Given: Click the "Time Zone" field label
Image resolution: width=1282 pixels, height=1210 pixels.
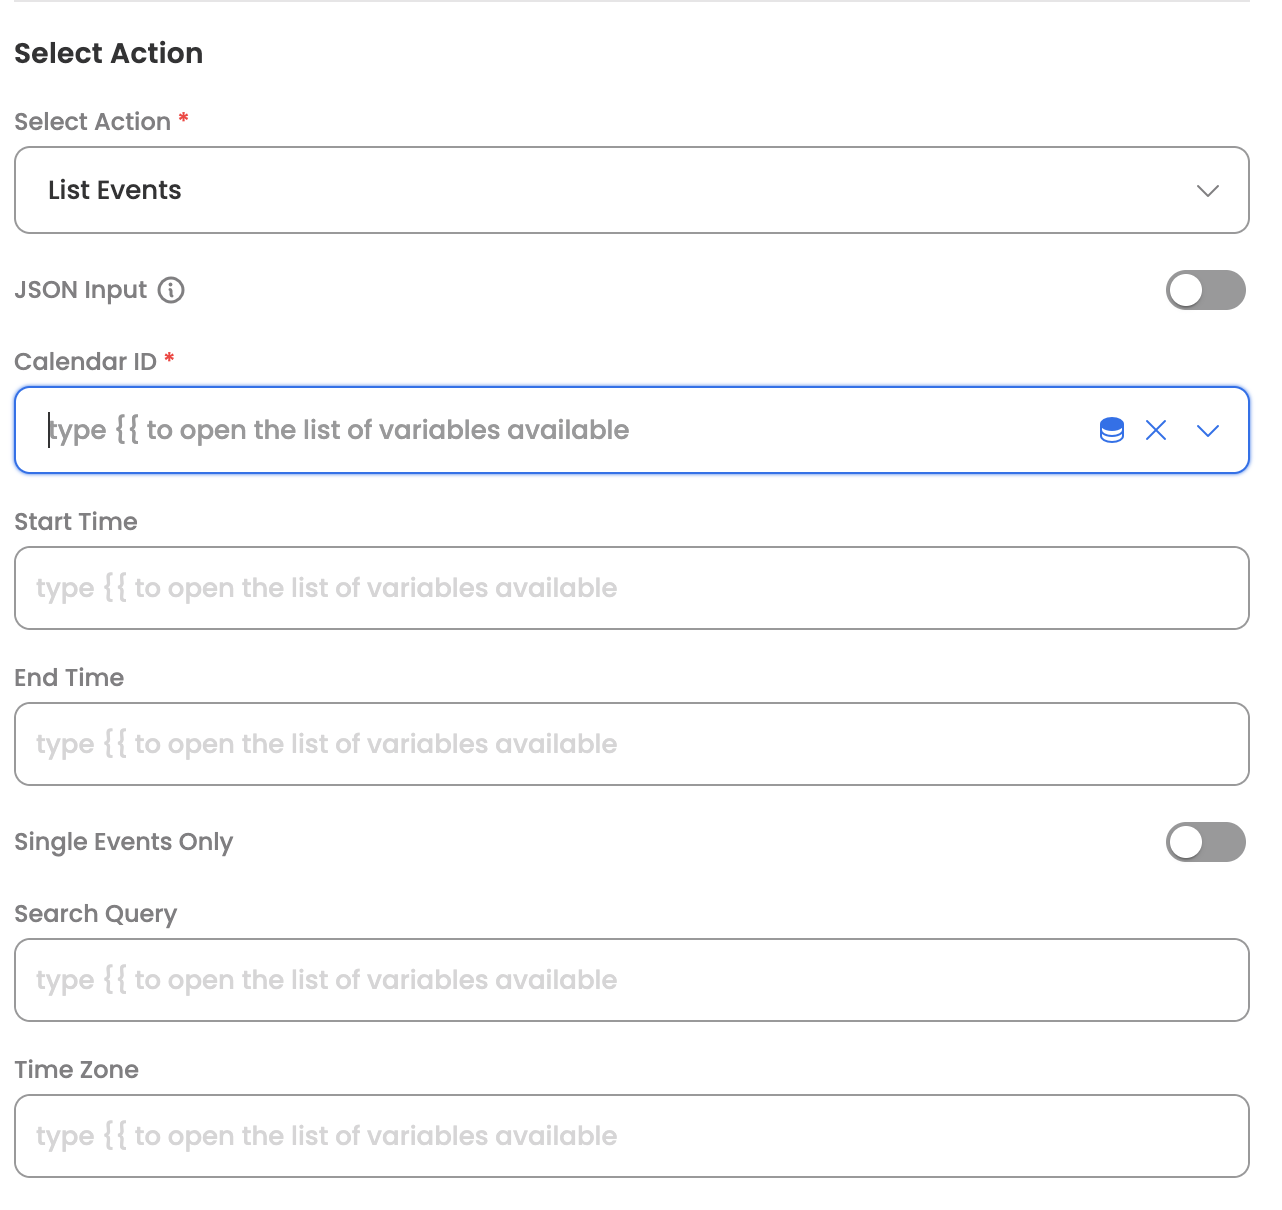Looking at the screenshot, I should coord(77,1070).
